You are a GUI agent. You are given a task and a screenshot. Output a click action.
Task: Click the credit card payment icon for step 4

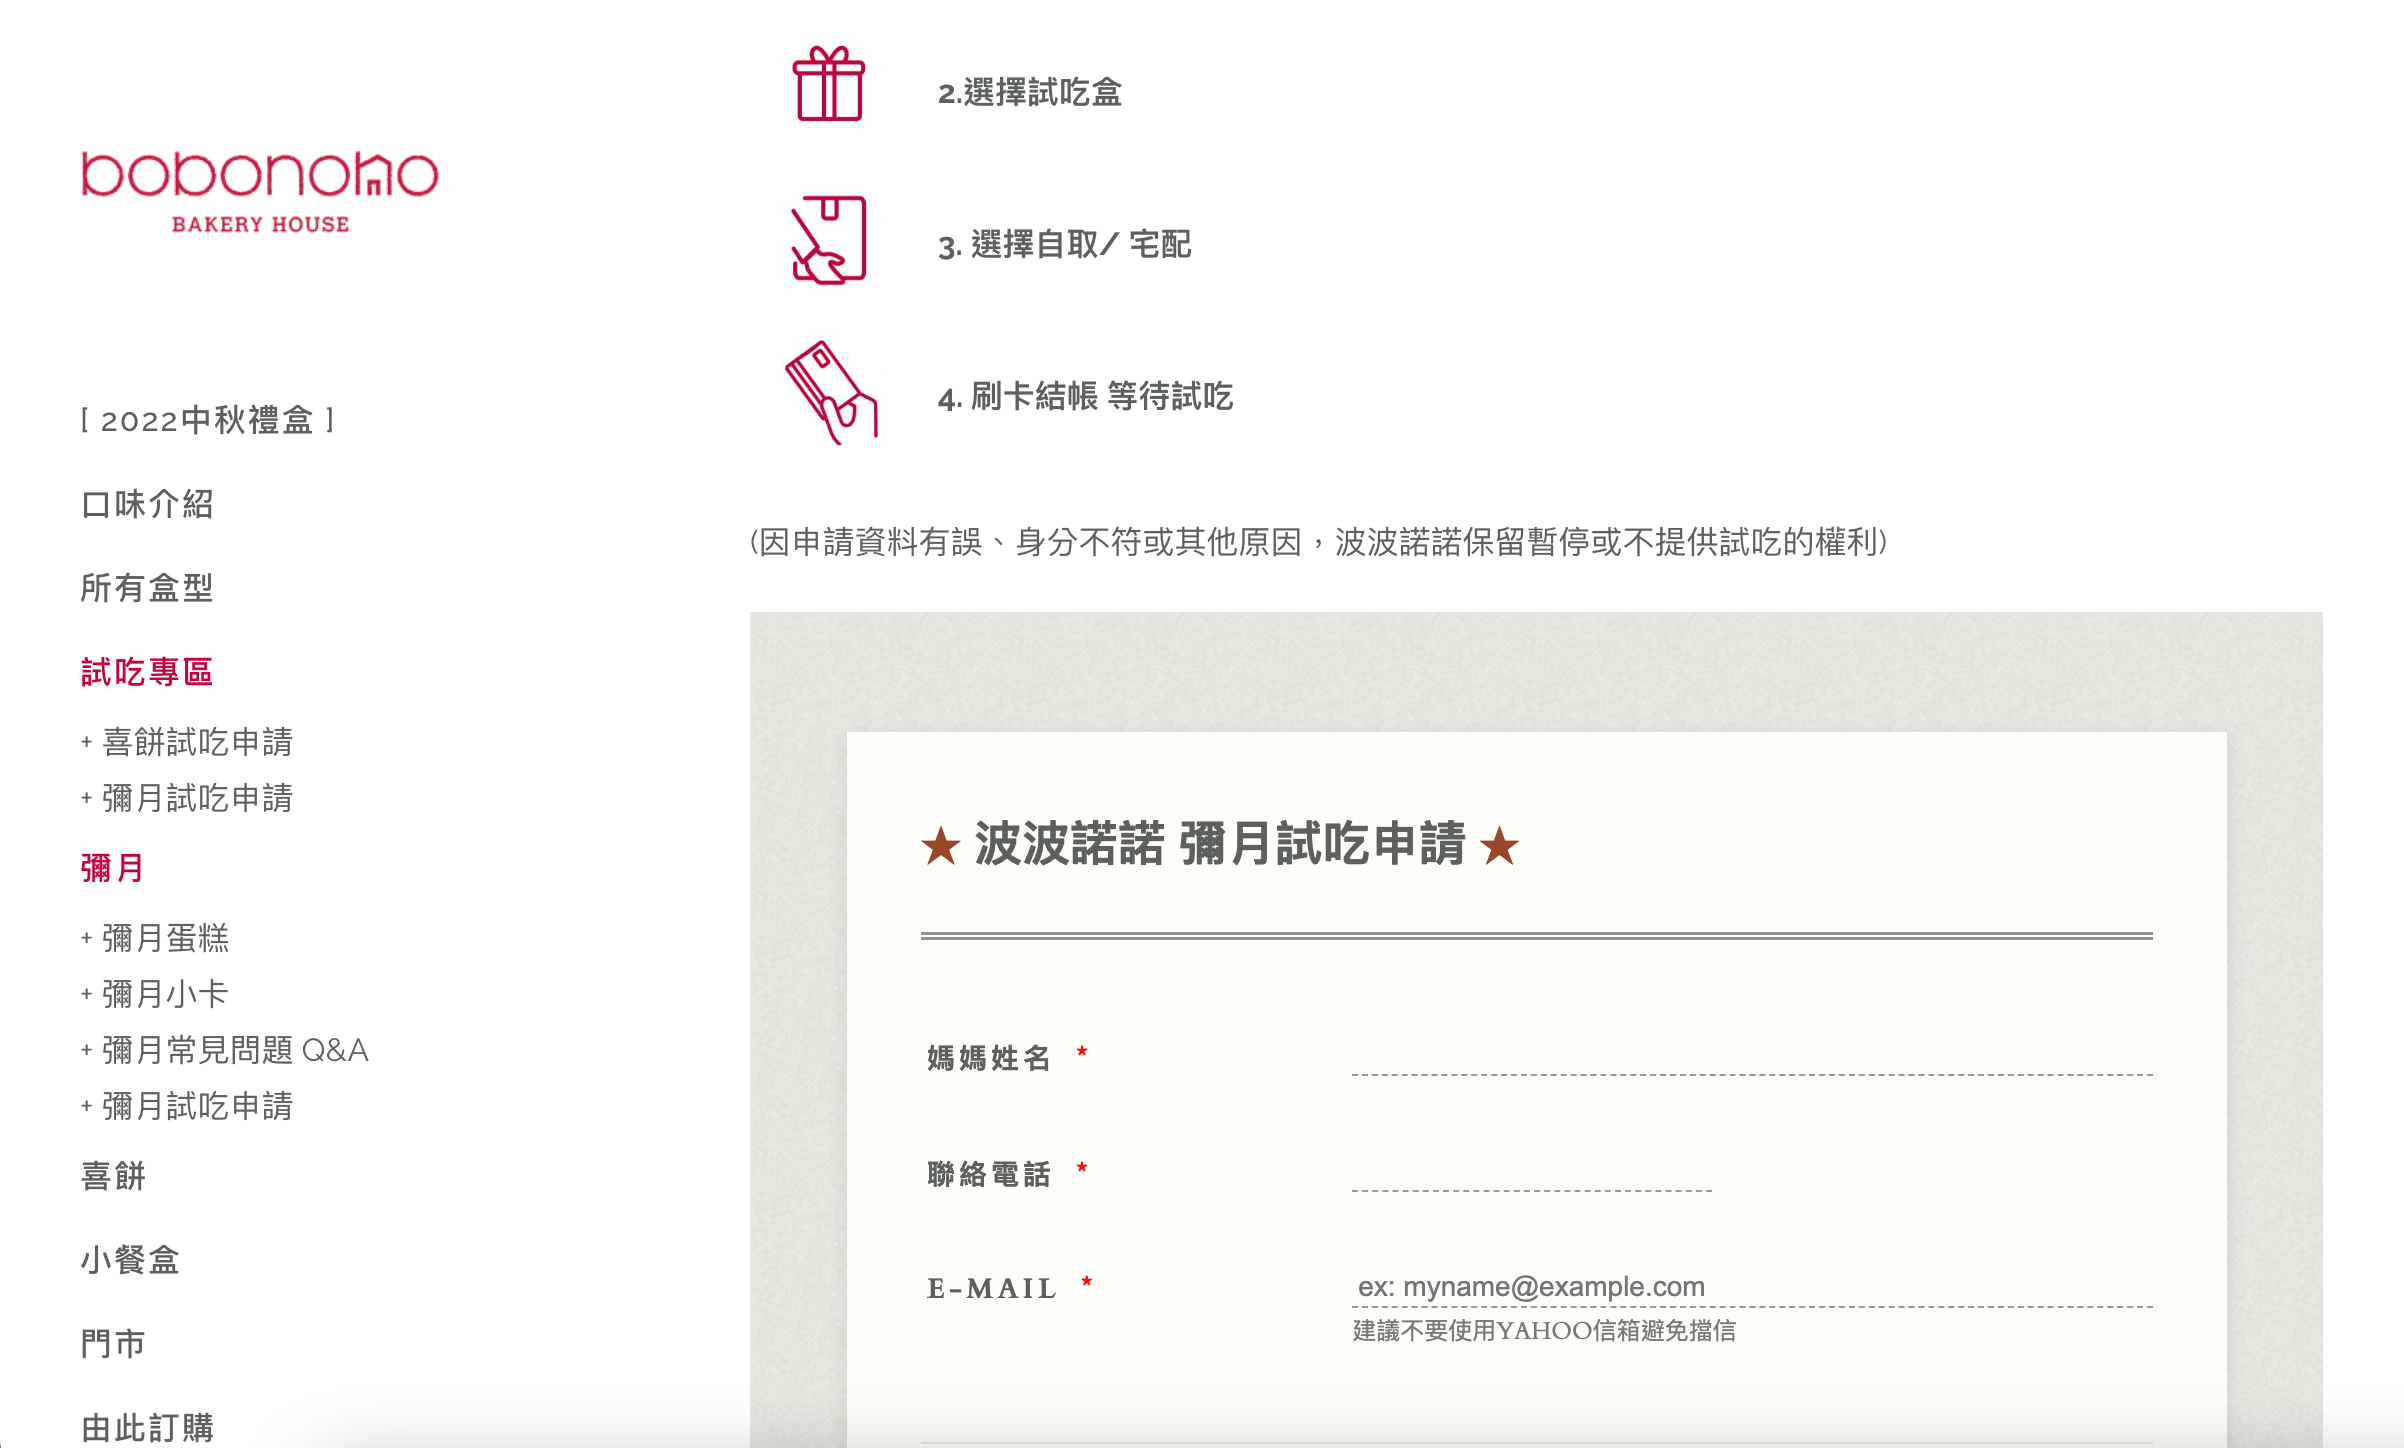(831, 393)
